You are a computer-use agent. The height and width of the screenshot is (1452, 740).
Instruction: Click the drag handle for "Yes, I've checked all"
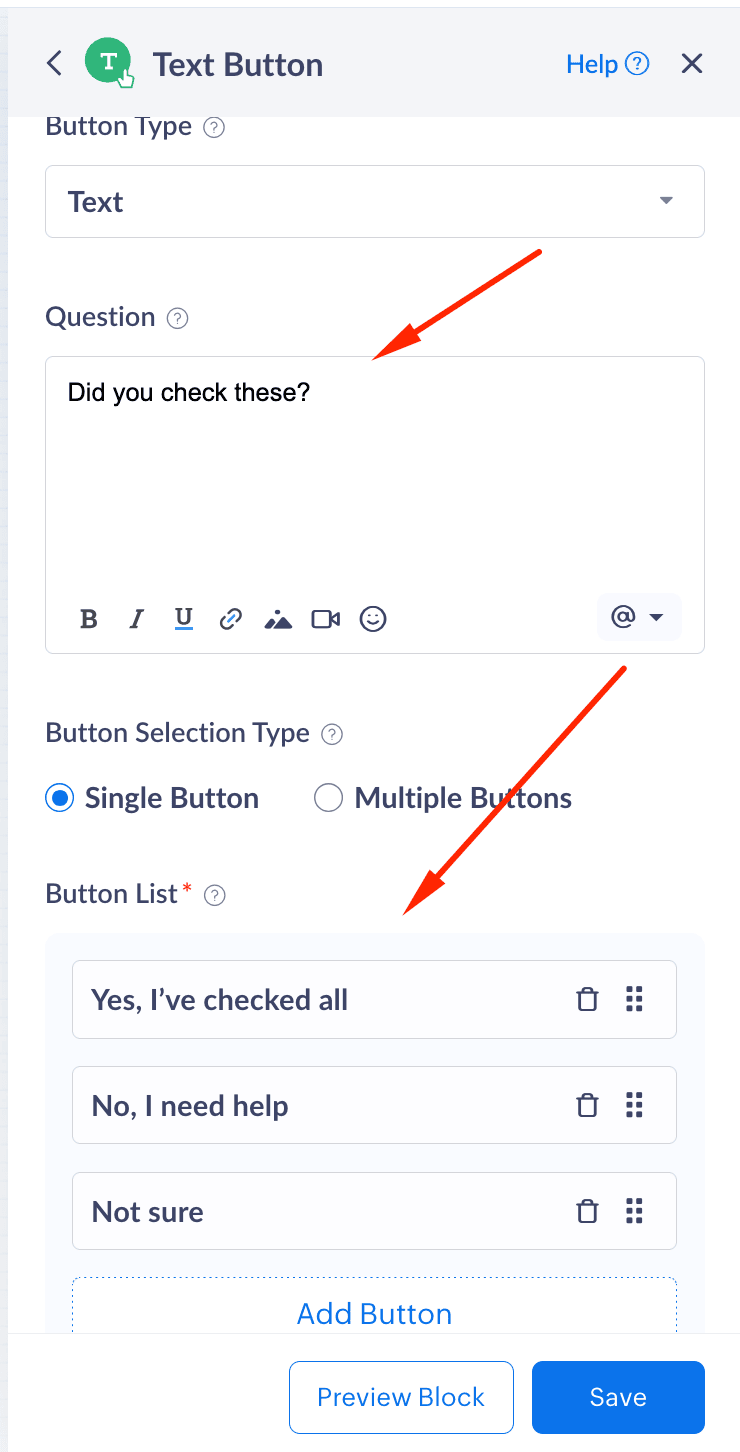(634, 1000)
